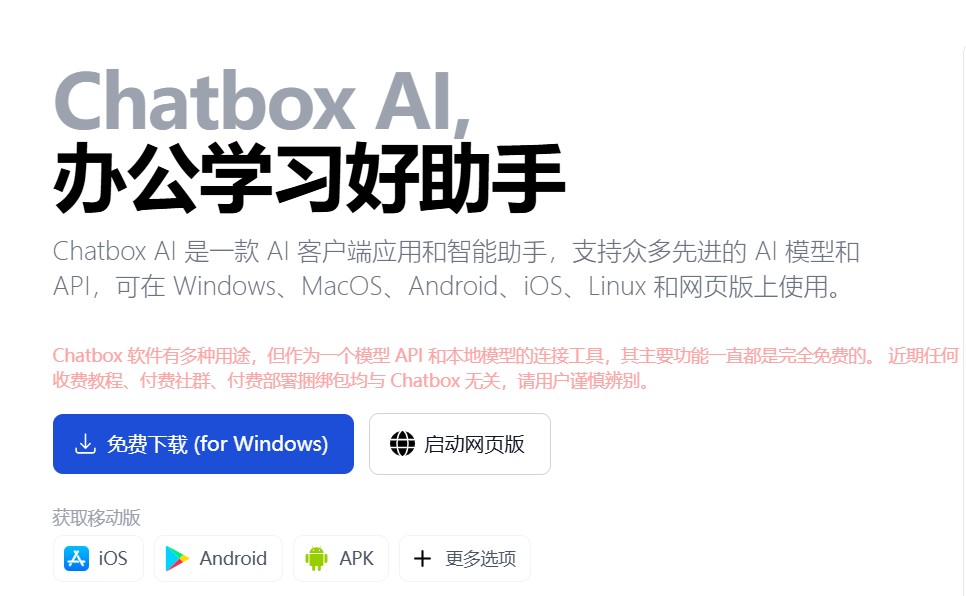Expand 更多选项 for more download options

[x=465, y=558]
